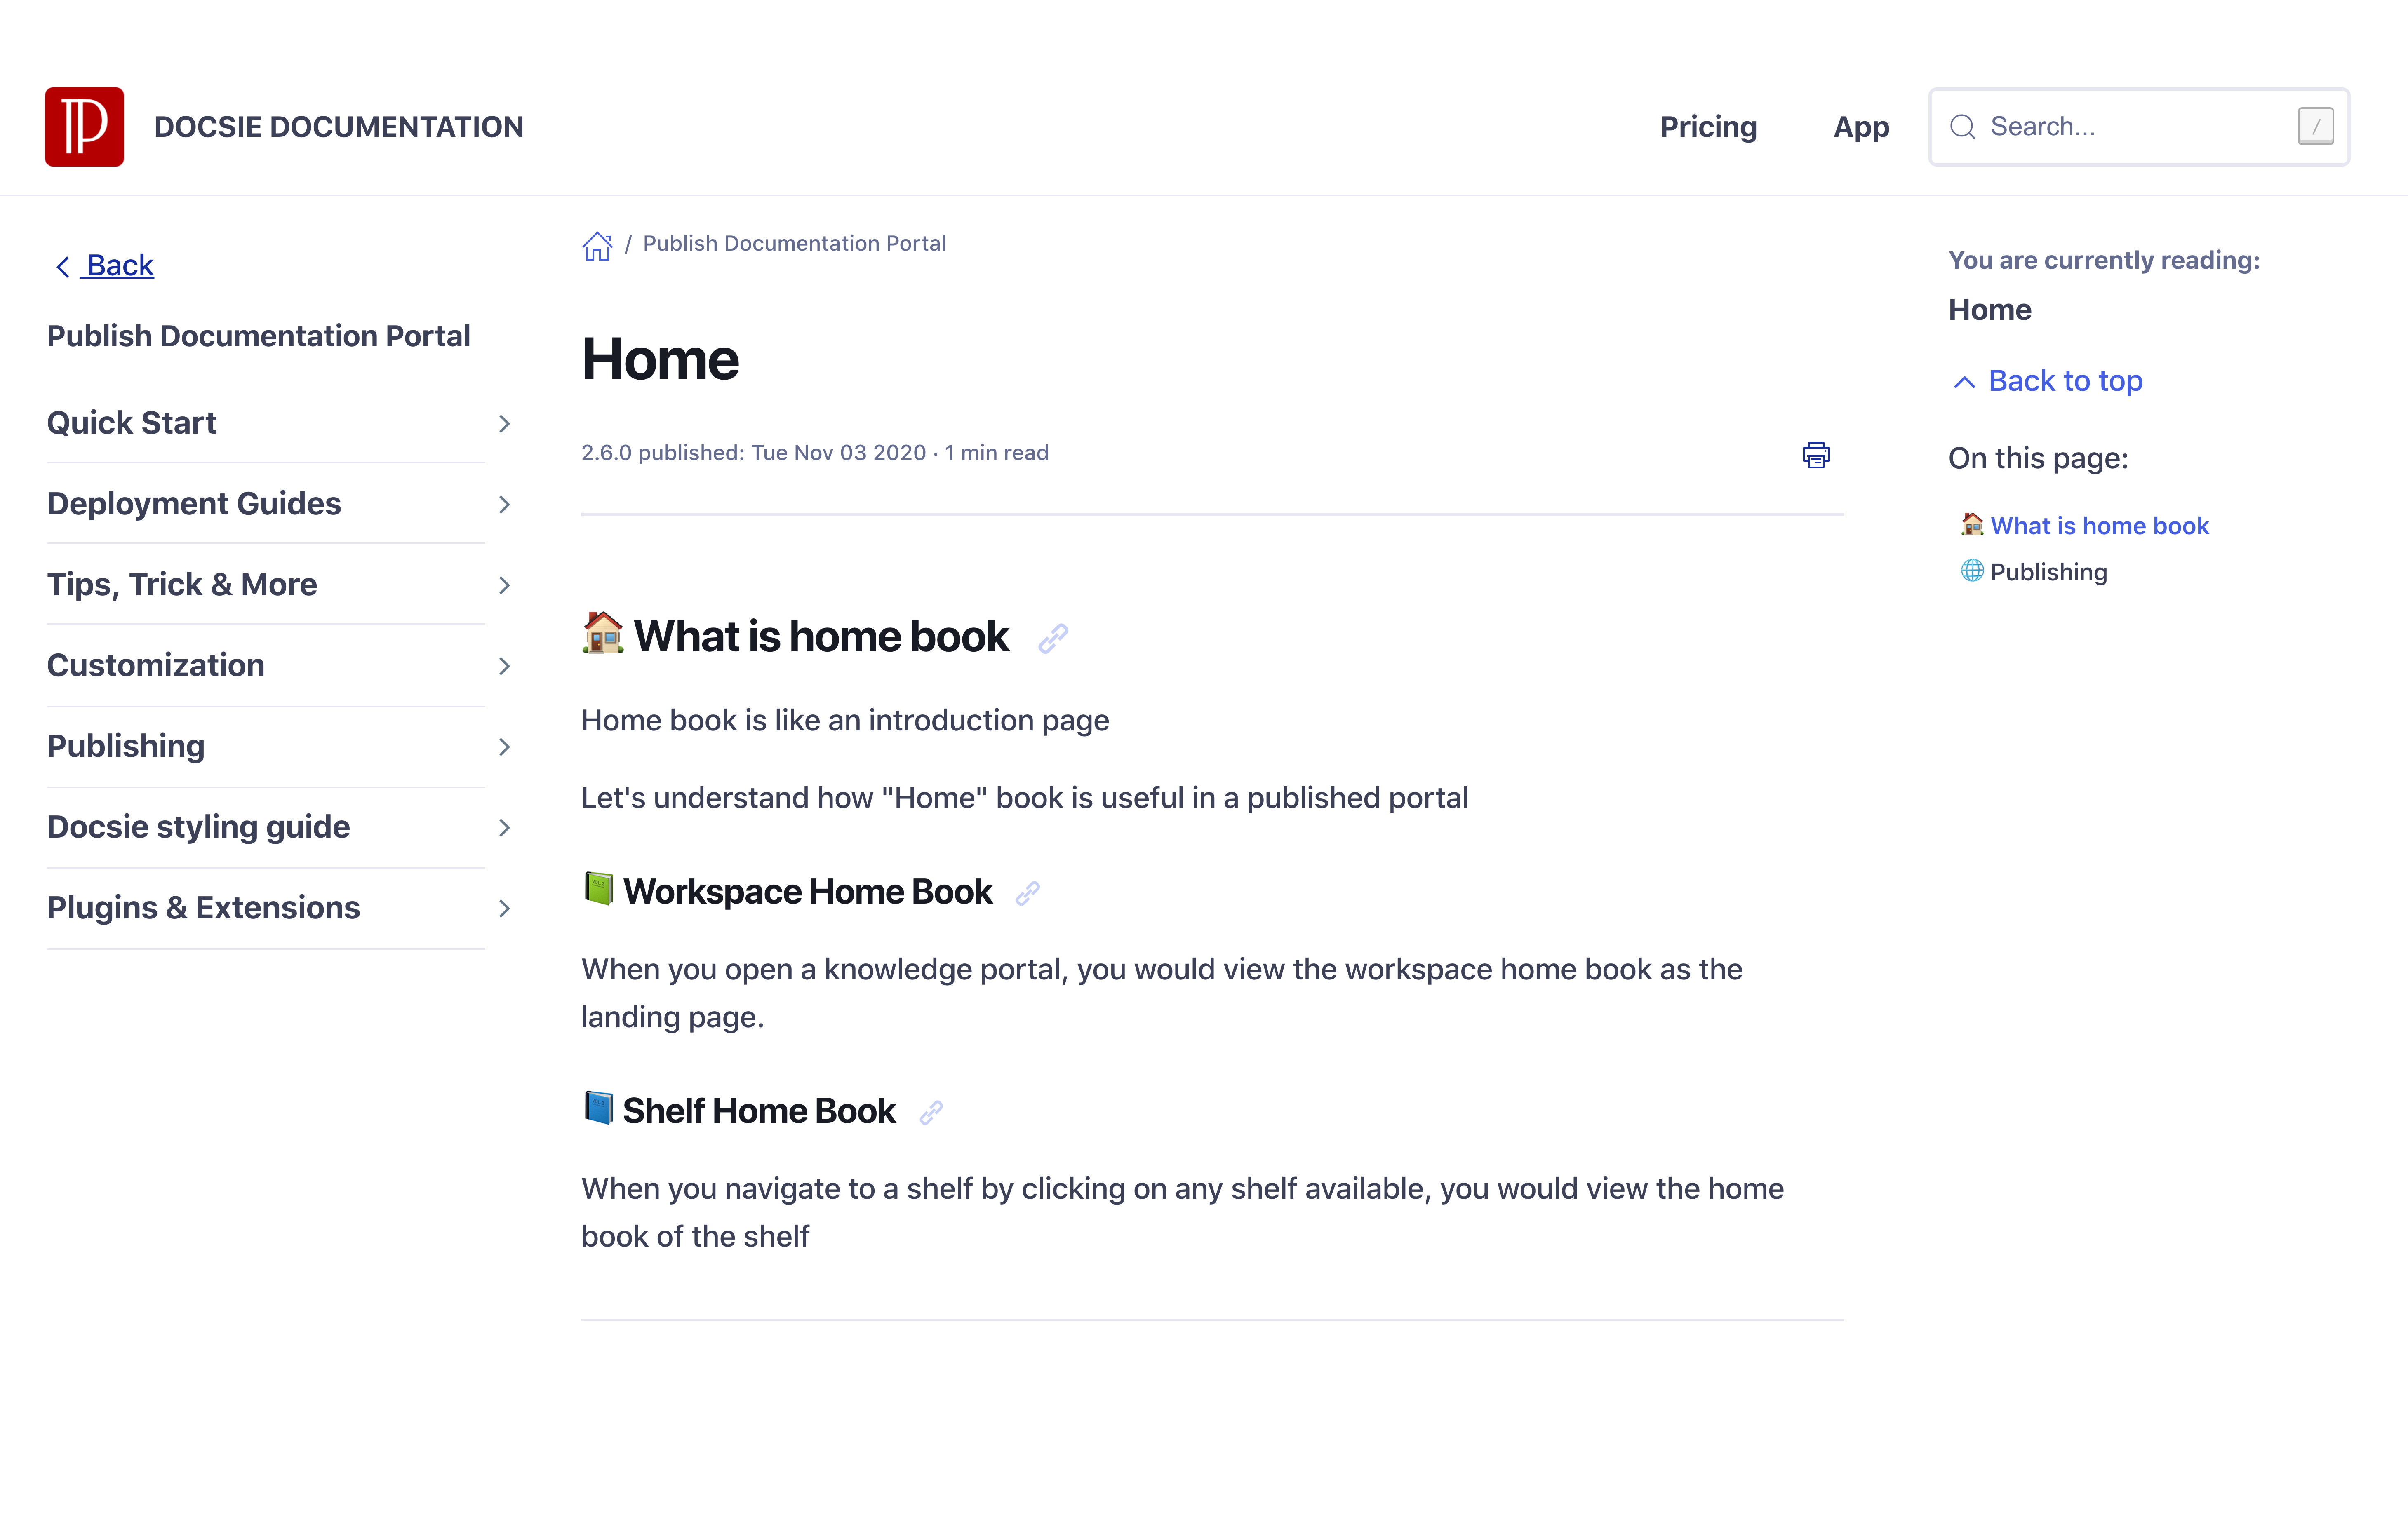Jump to What is home book section
The height and width of the screenshot is (1517, 2408).
(x=2099, y=526)
